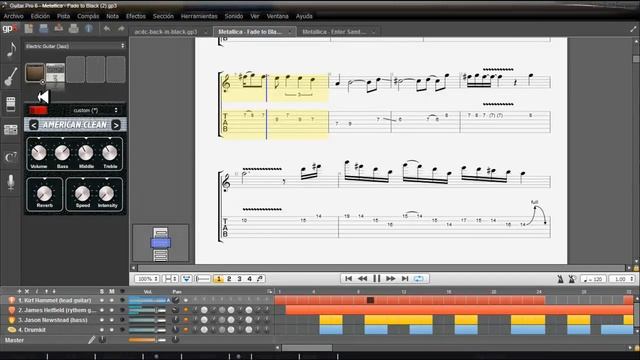The image size is (640, 360).
Task: Open the Archivo menu
Action: 13,16
